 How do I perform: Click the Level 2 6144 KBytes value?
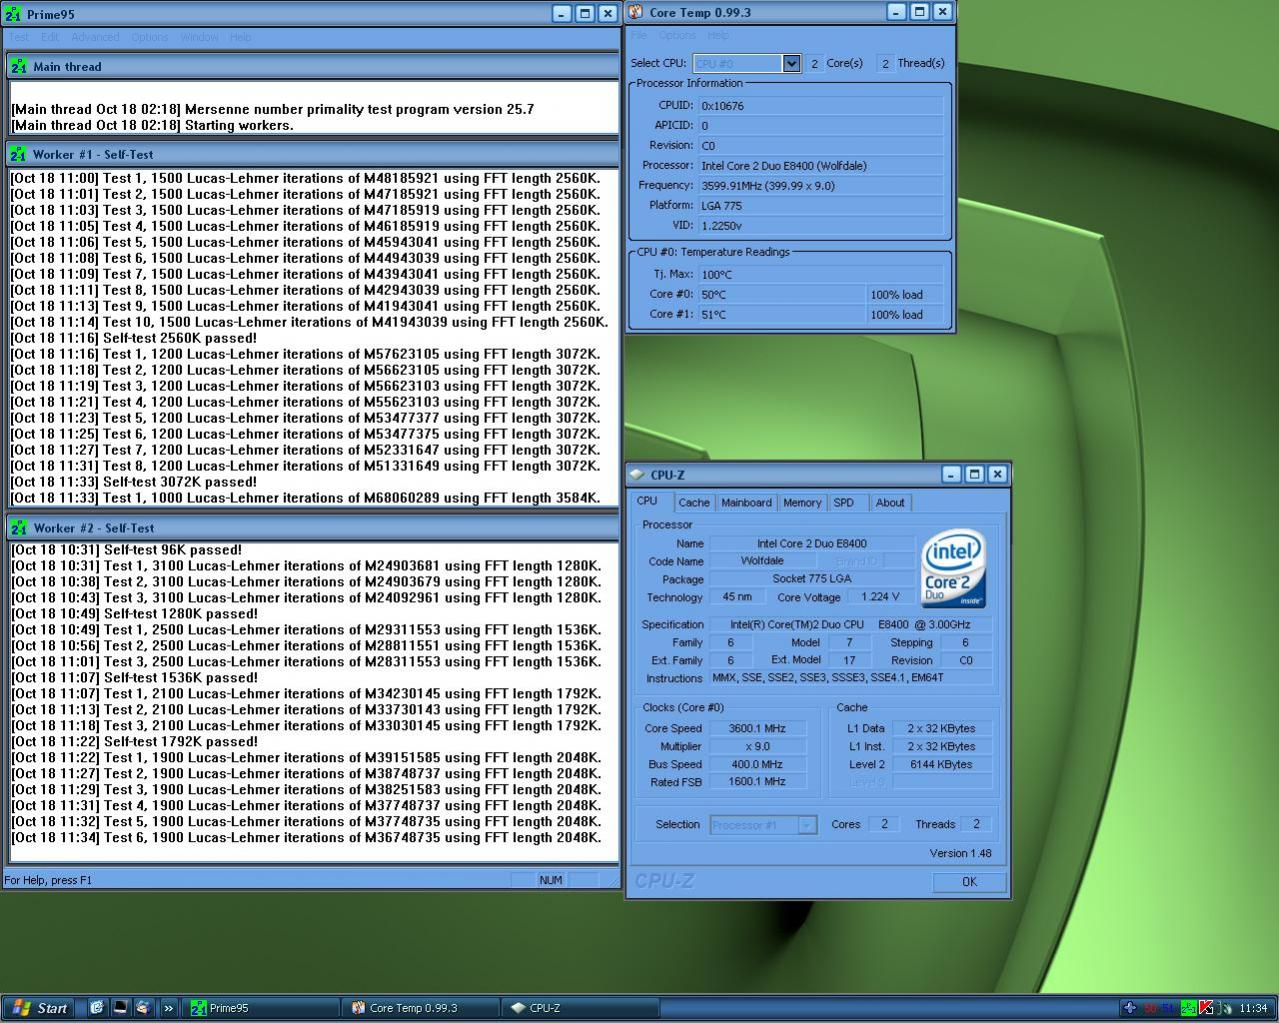pos(940,765)
